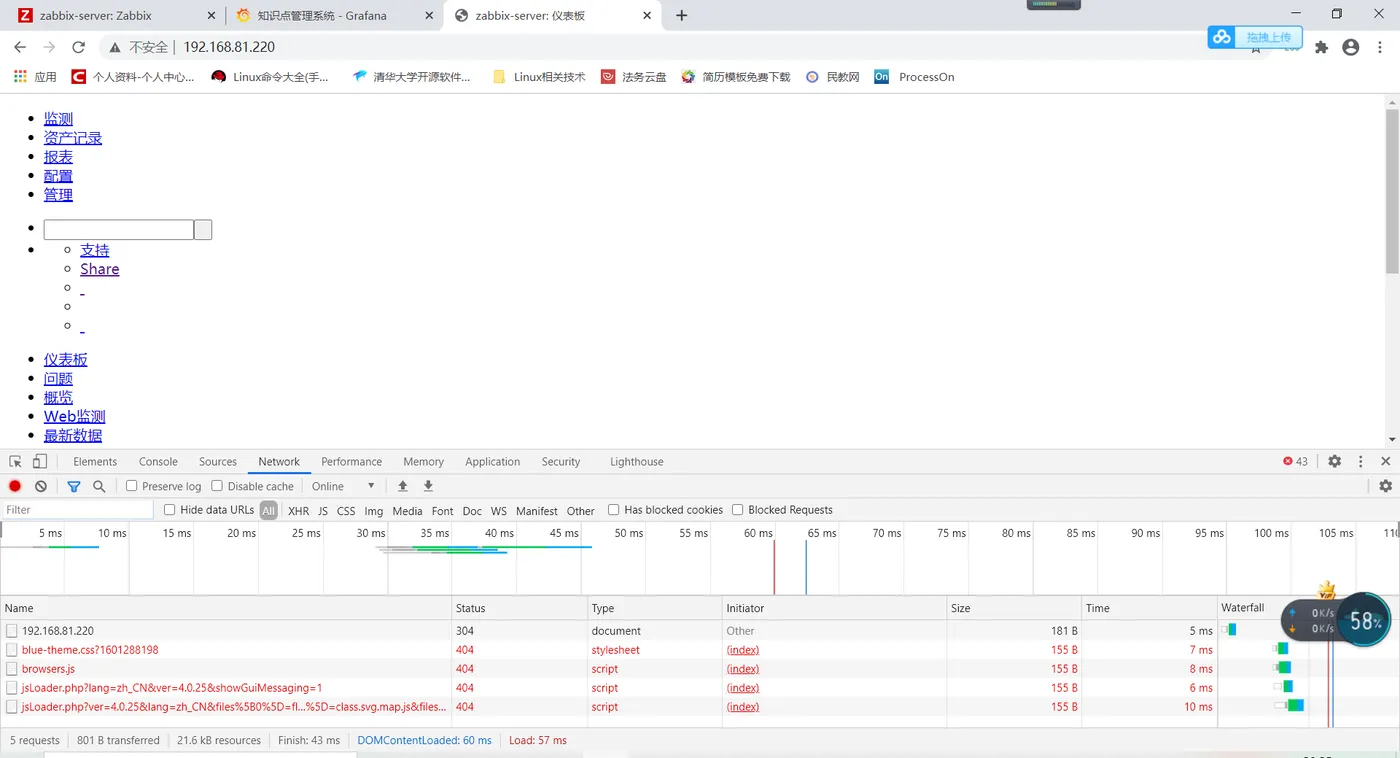
Task: Filter requests by Img
Action: coord(373,511)
